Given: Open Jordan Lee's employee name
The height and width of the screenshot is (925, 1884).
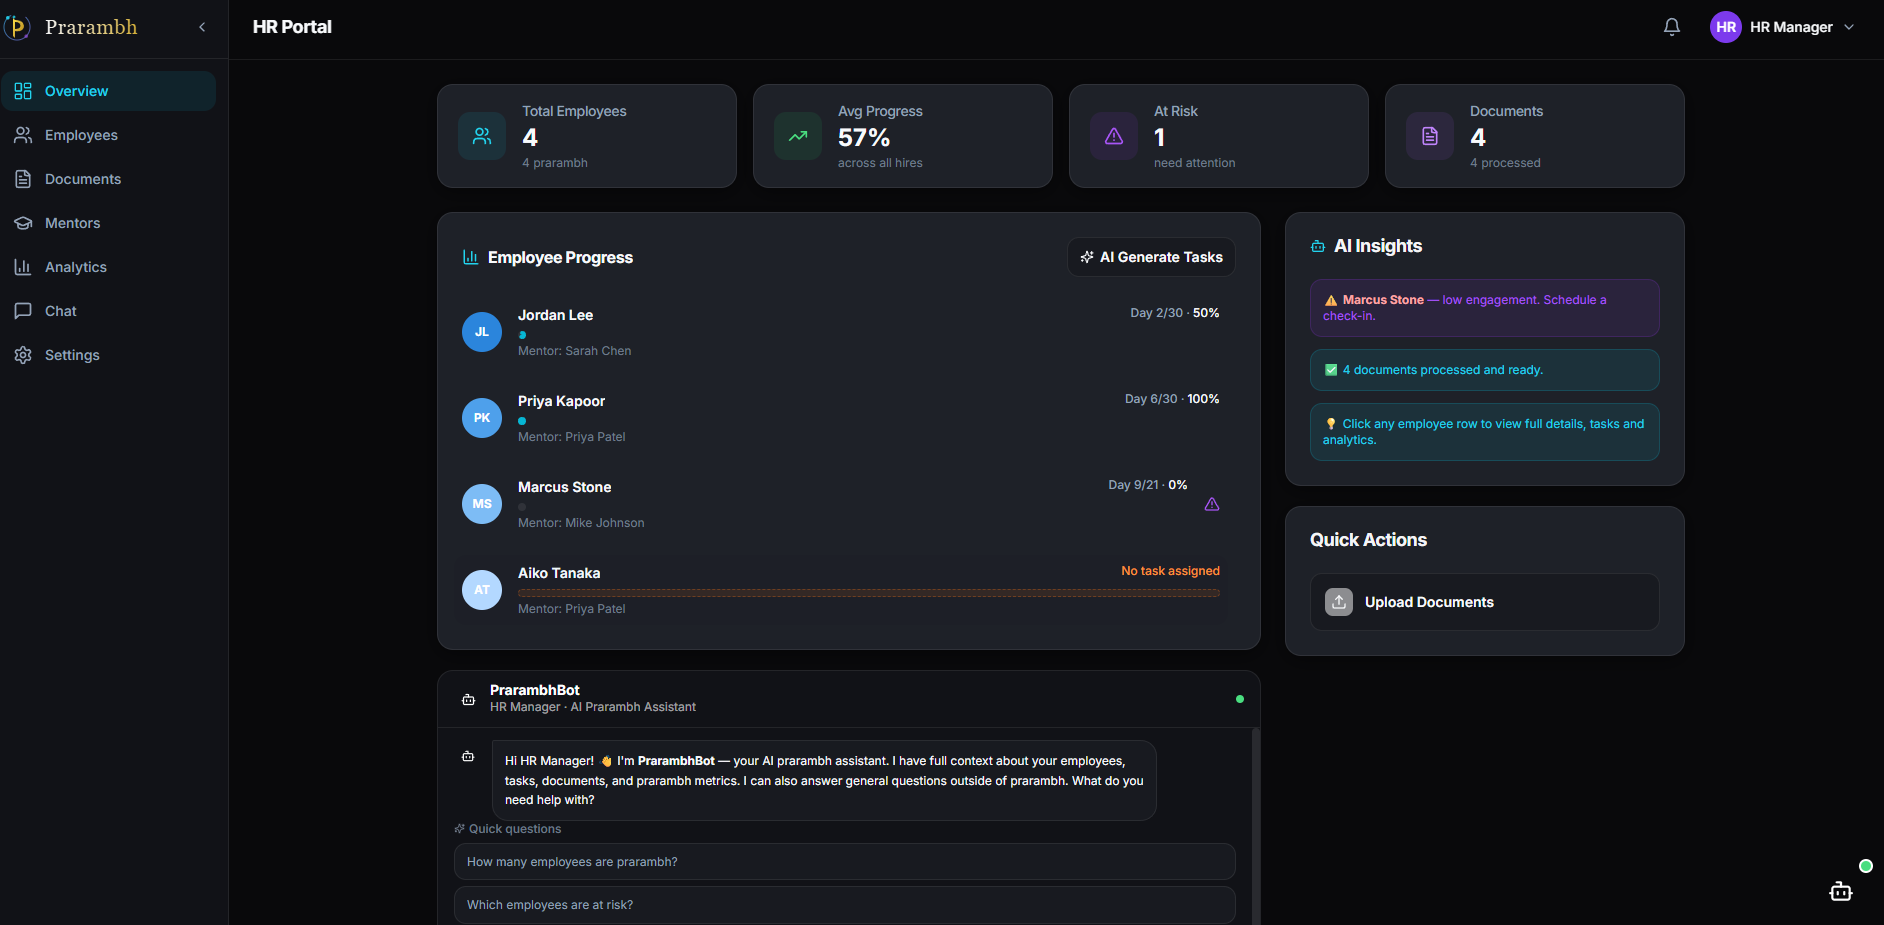Looking at the screenshot, I should click(555, 315).
